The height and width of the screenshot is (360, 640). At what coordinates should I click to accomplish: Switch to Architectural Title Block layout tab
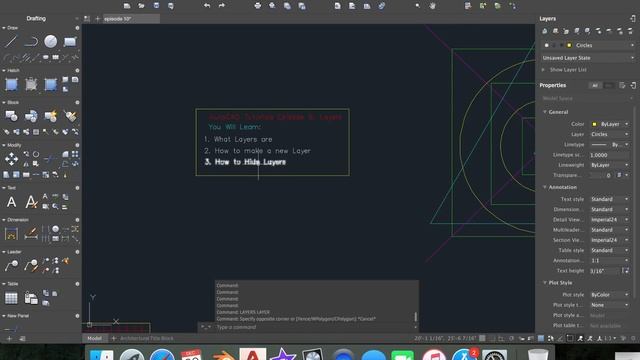tap(147, 338)
